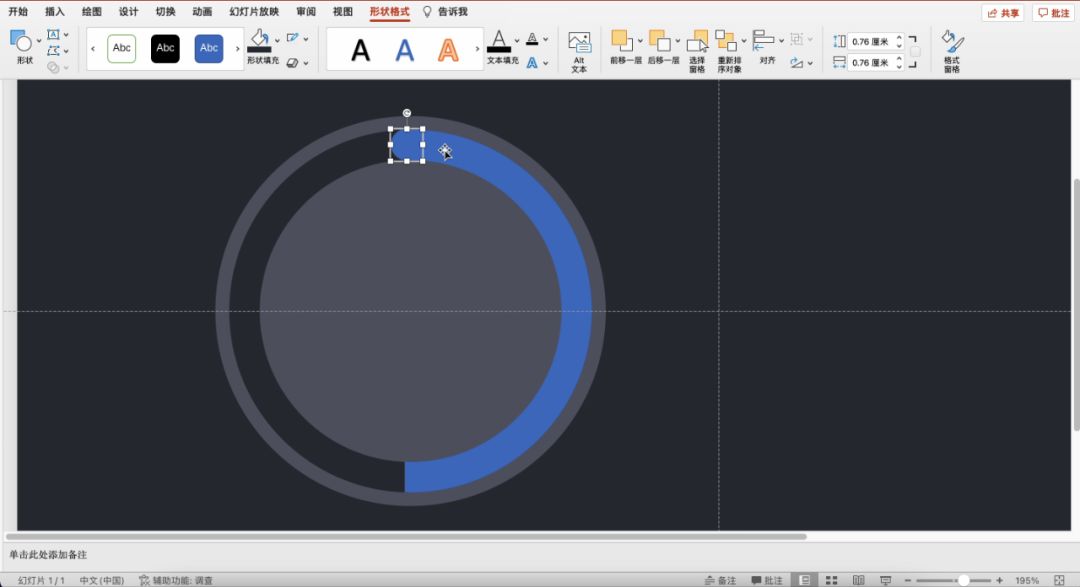Screen dimensions: 1080x587
Task: Click the 告诉我 tell me search
Action: pyautogui.click(x=445, y=11)
